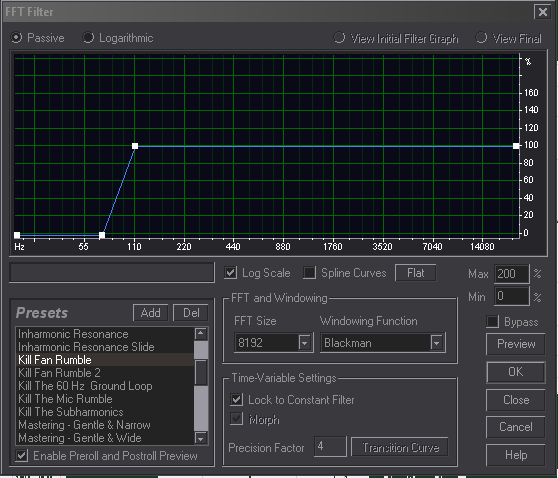Click the presets list scroll-up arrow

201,333
